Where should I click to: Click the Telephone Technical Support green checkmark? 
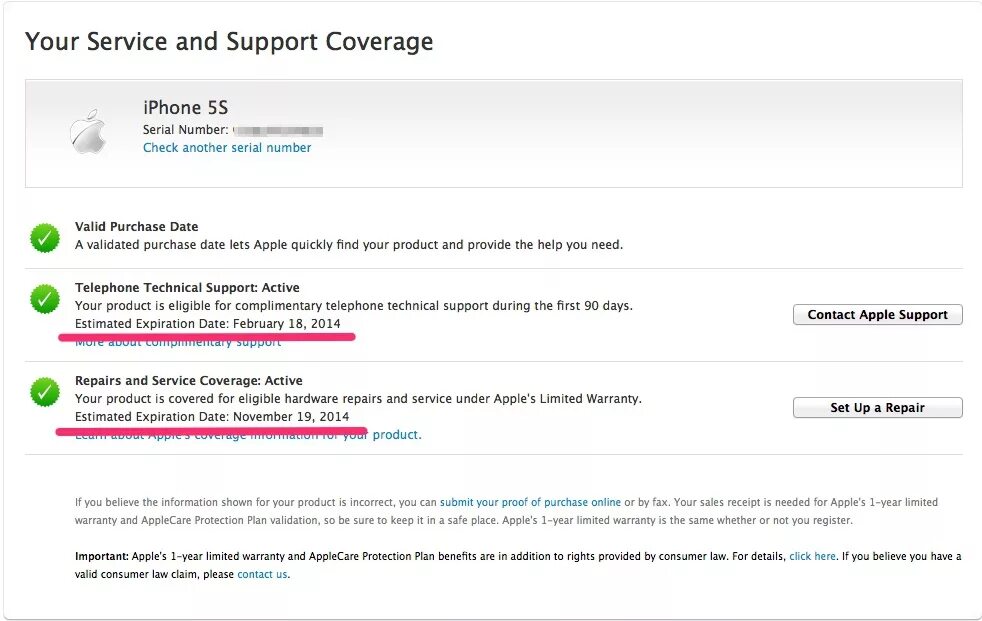(x=45, y=299)
